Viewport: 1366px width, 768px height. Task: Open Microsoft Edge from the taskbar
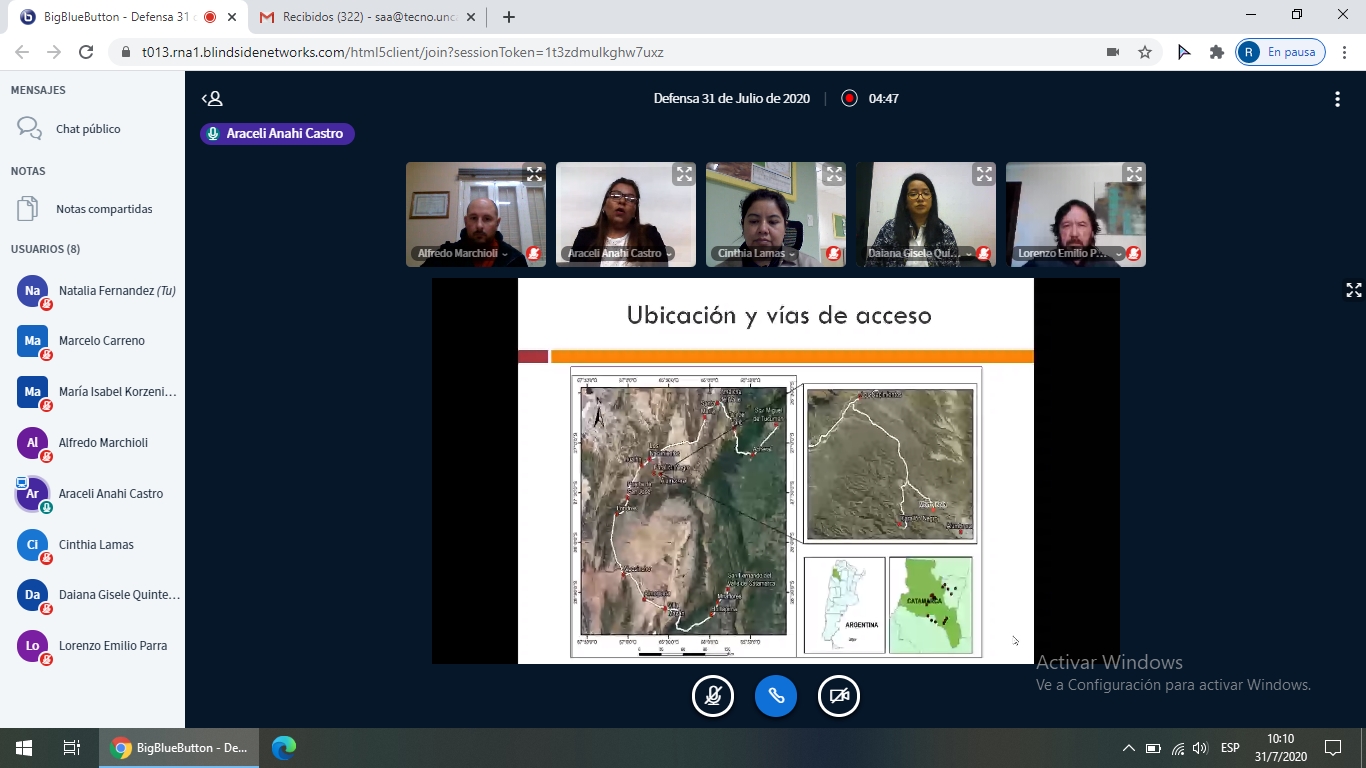click(x=284, y=748)
